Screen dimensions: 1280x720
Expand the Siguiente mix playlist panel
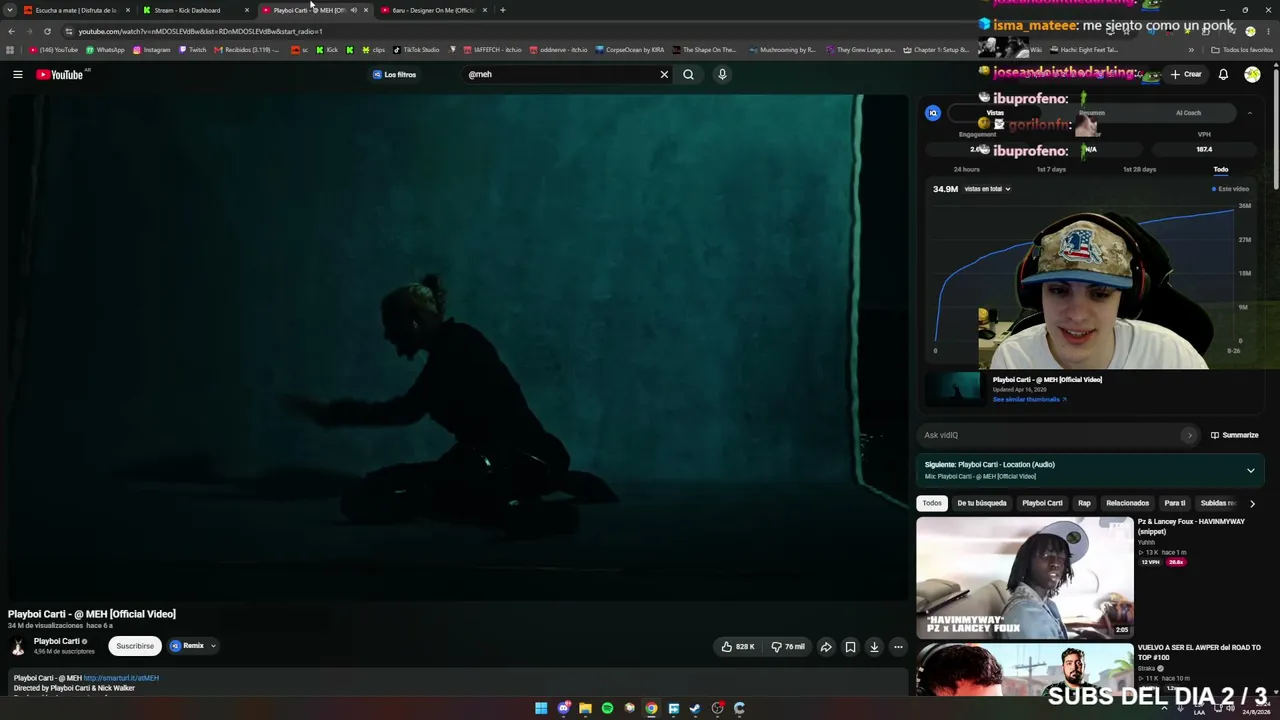(x=1250, y=470)
